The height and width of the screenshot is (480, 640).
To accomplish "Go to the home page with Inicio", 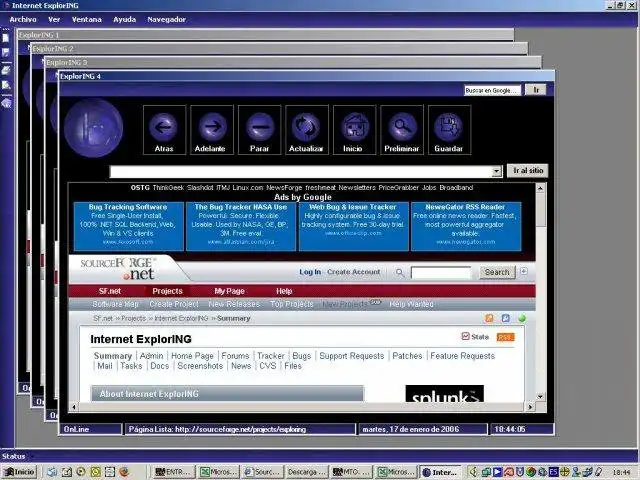I will 354,130.
